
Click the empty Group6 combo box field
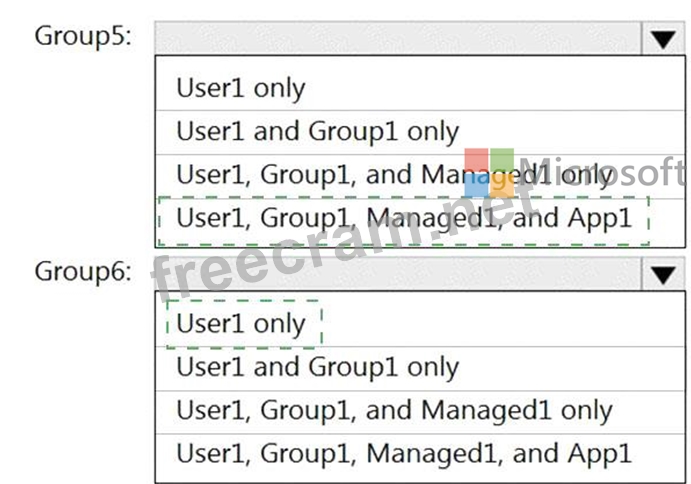397,274
